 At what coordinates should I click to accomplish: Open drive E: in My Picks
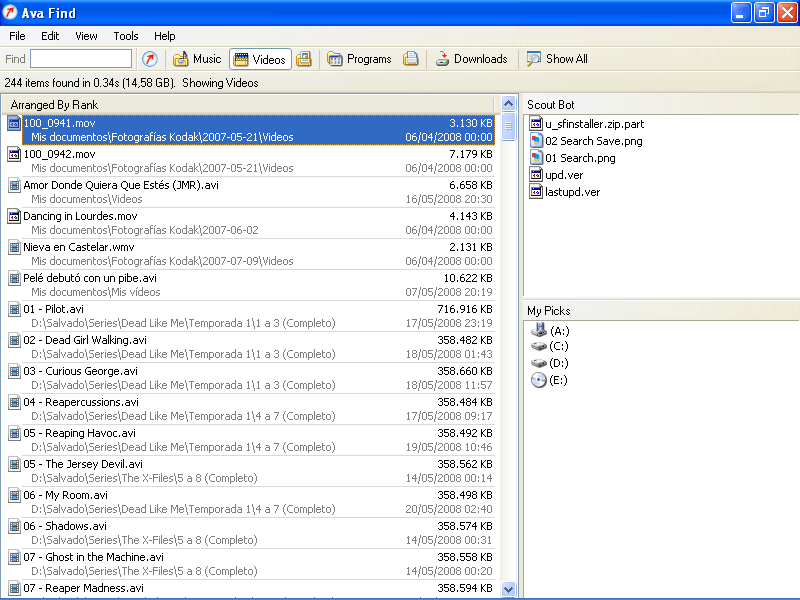click(559, 380)
